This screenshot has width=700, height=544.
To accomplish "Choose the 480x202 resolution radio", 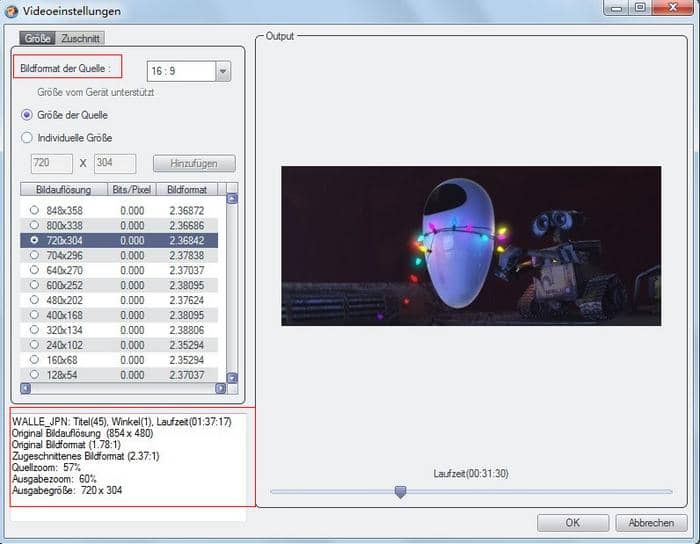I will pyautogui.click(x=34, y=299).
